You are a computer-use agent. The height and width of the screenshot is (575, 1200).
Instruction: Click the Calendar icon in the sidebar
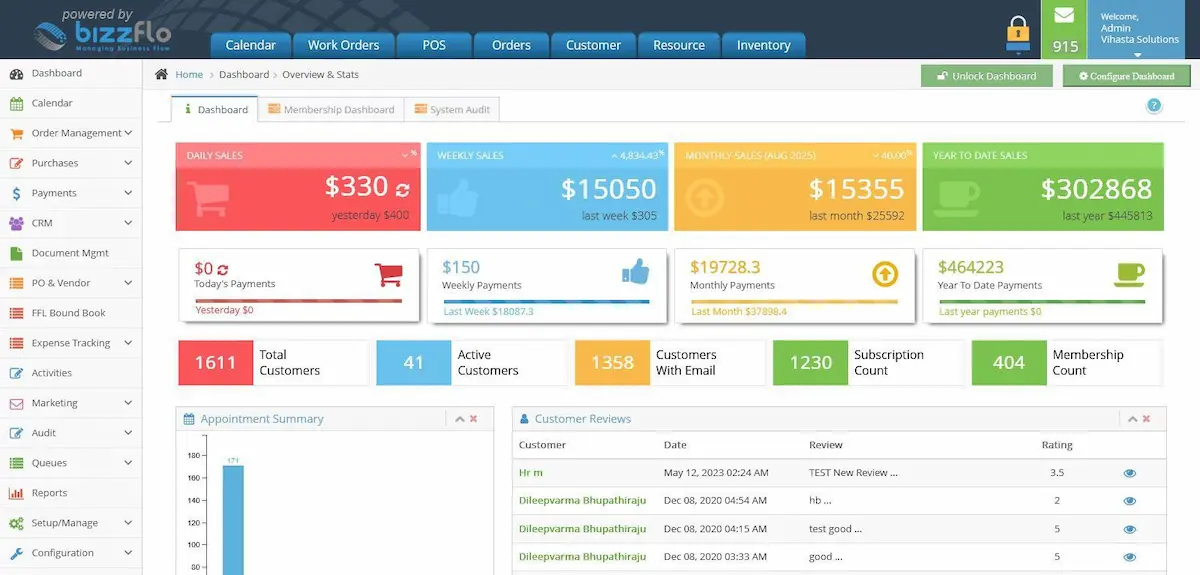pyautogui.click(x=16, y=103)
